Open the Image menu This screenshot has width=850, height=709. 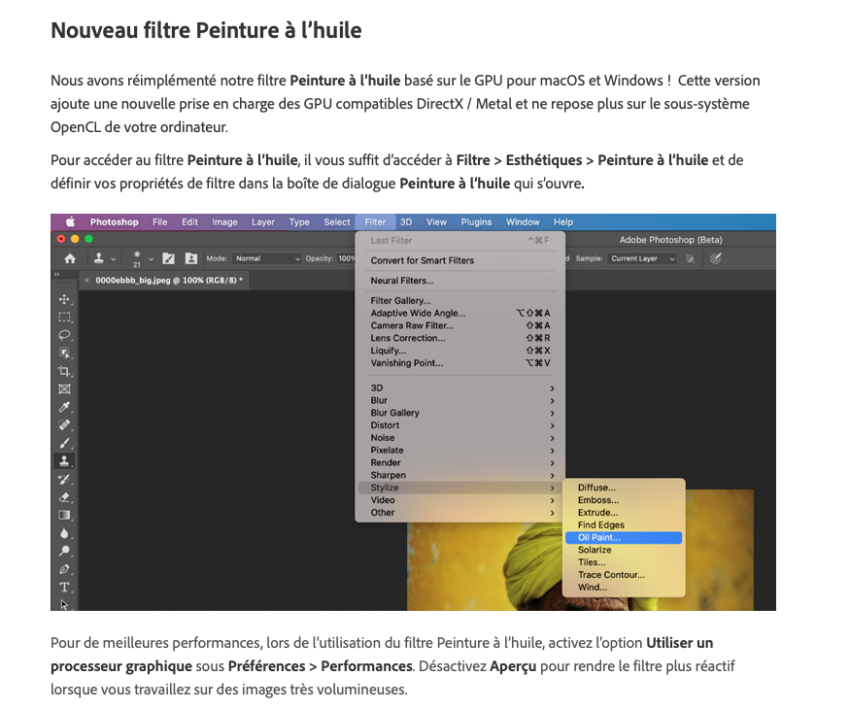point(225,222)
